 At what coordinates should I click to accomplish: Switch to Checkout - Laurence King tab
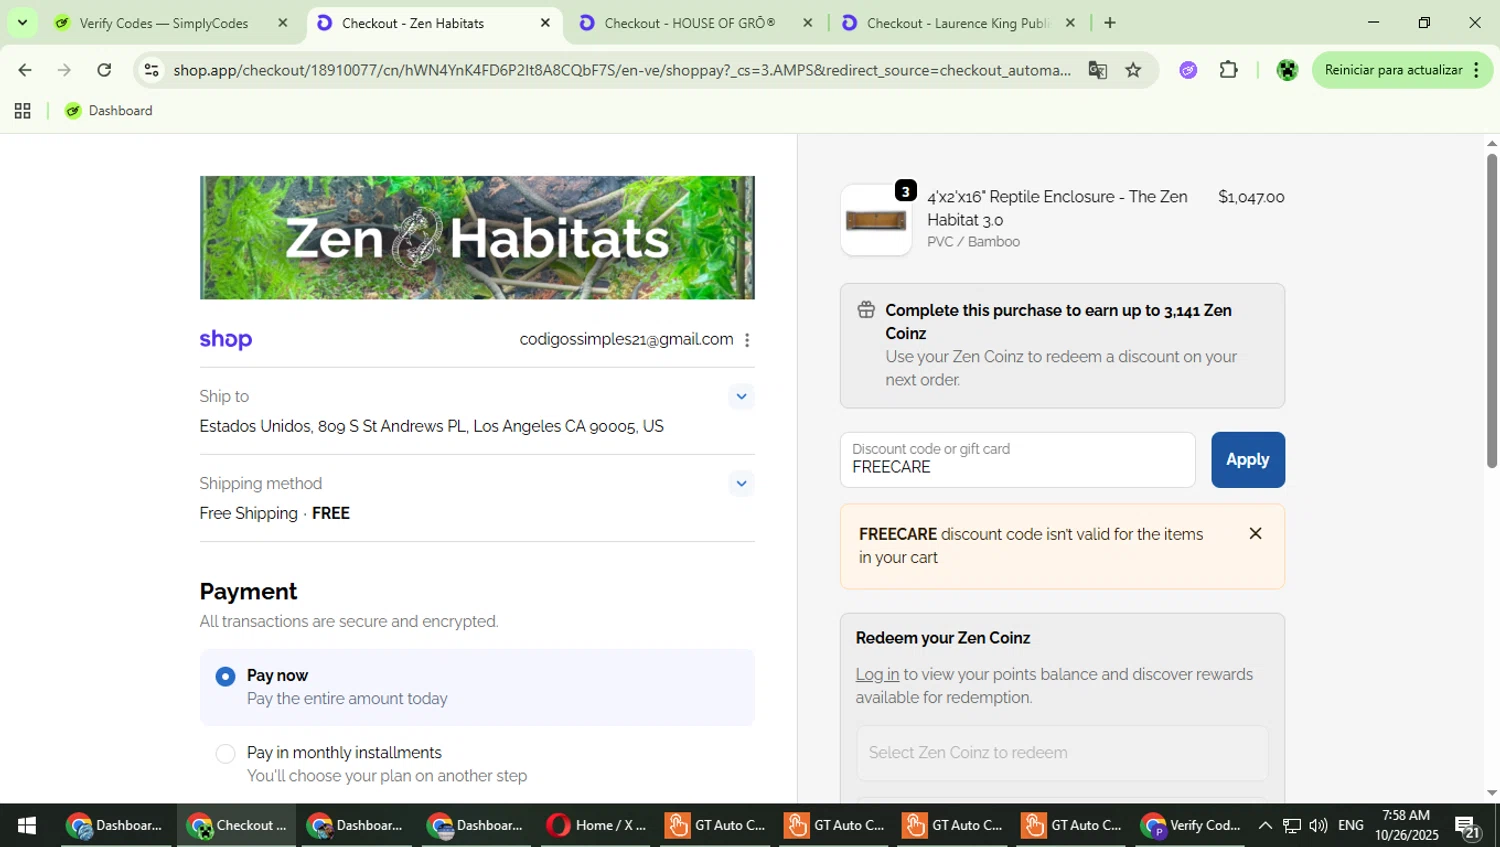click(x=957, y=23)
